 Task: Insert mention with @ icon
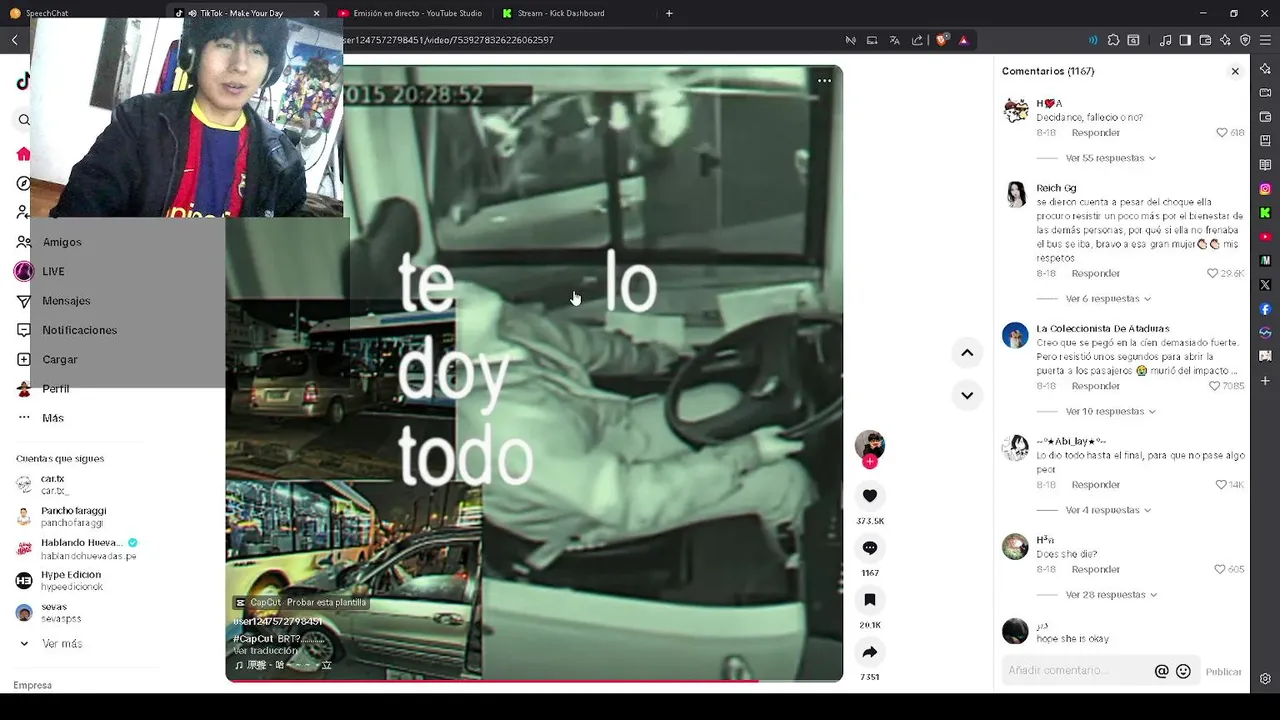point(1161,671)
